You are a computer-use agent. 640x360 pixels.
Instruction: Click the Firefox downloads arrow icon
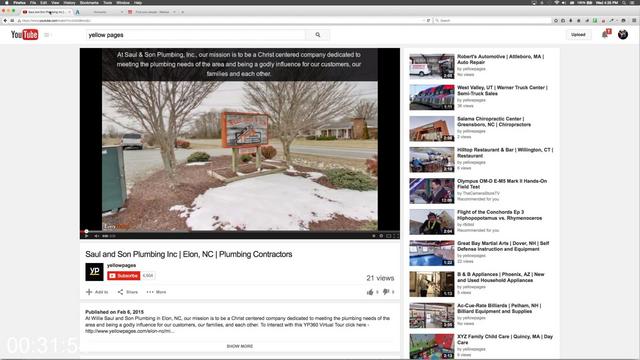(571, 20)
